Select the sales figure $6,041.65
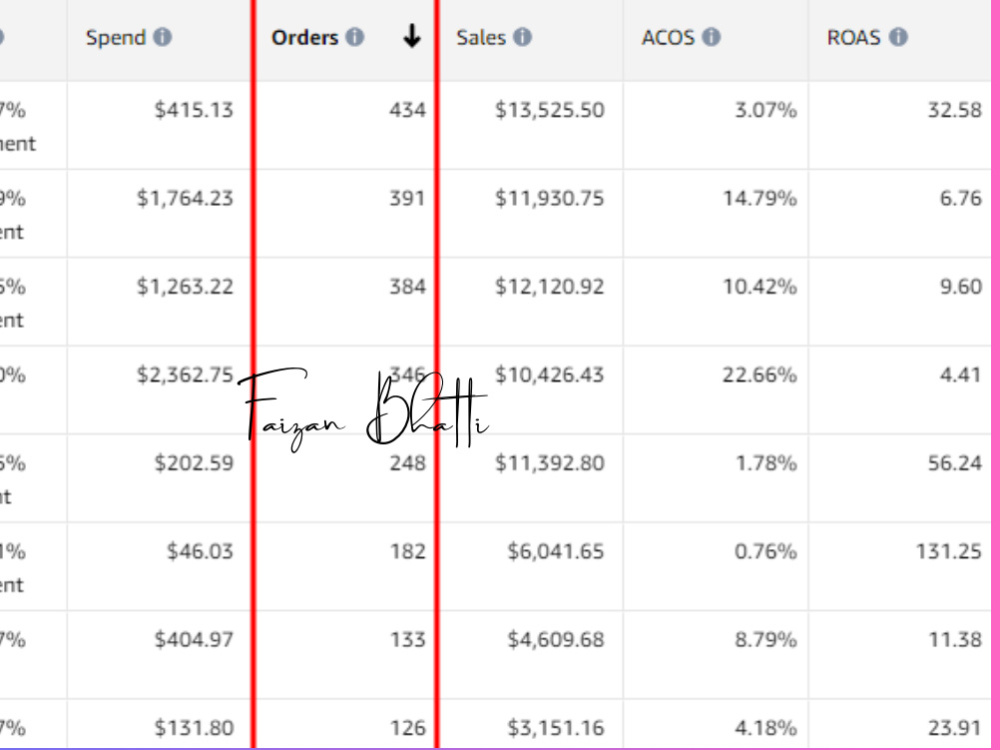Viewport: 1000px width, 750px height. click(555, 551)
